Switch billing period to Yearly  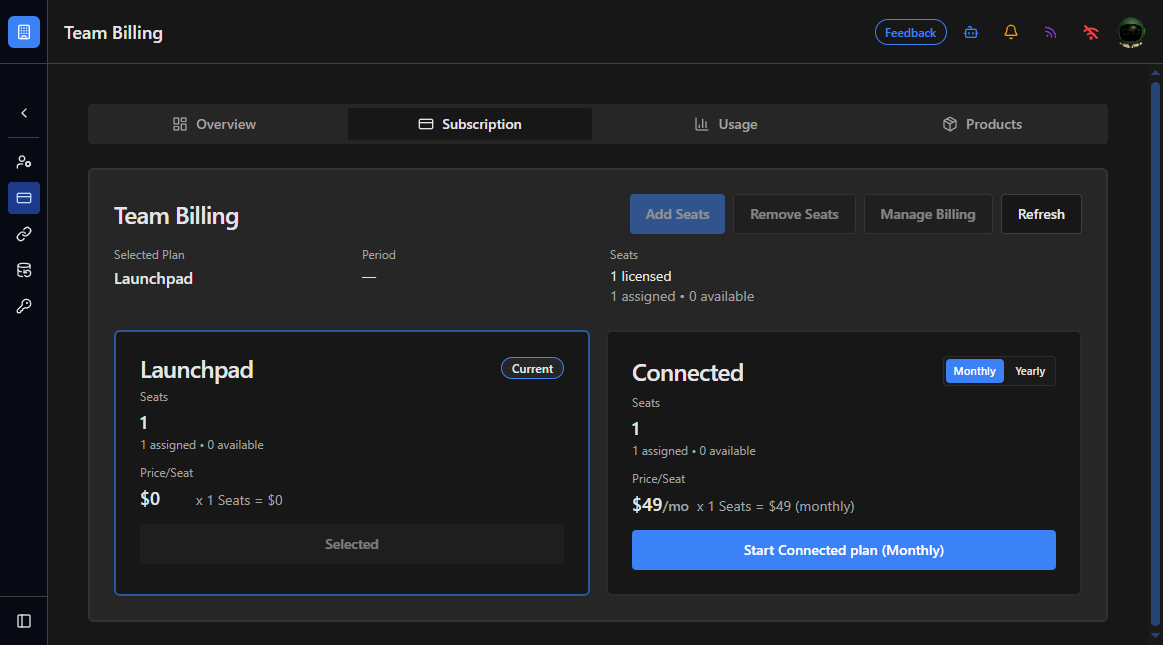1029,371
